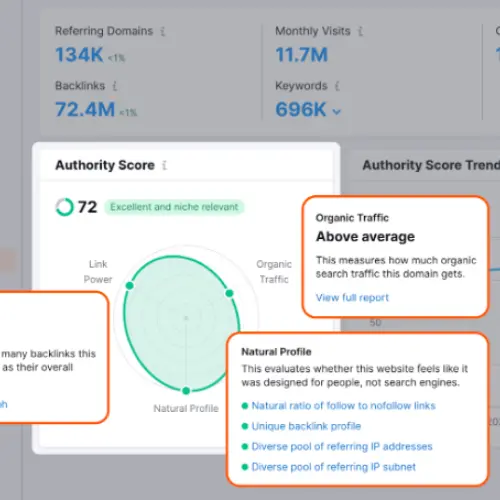This screenshot has height=500, width=500.
Task: Click the Authority Score Trend heading
Action: tap(431, 165)
